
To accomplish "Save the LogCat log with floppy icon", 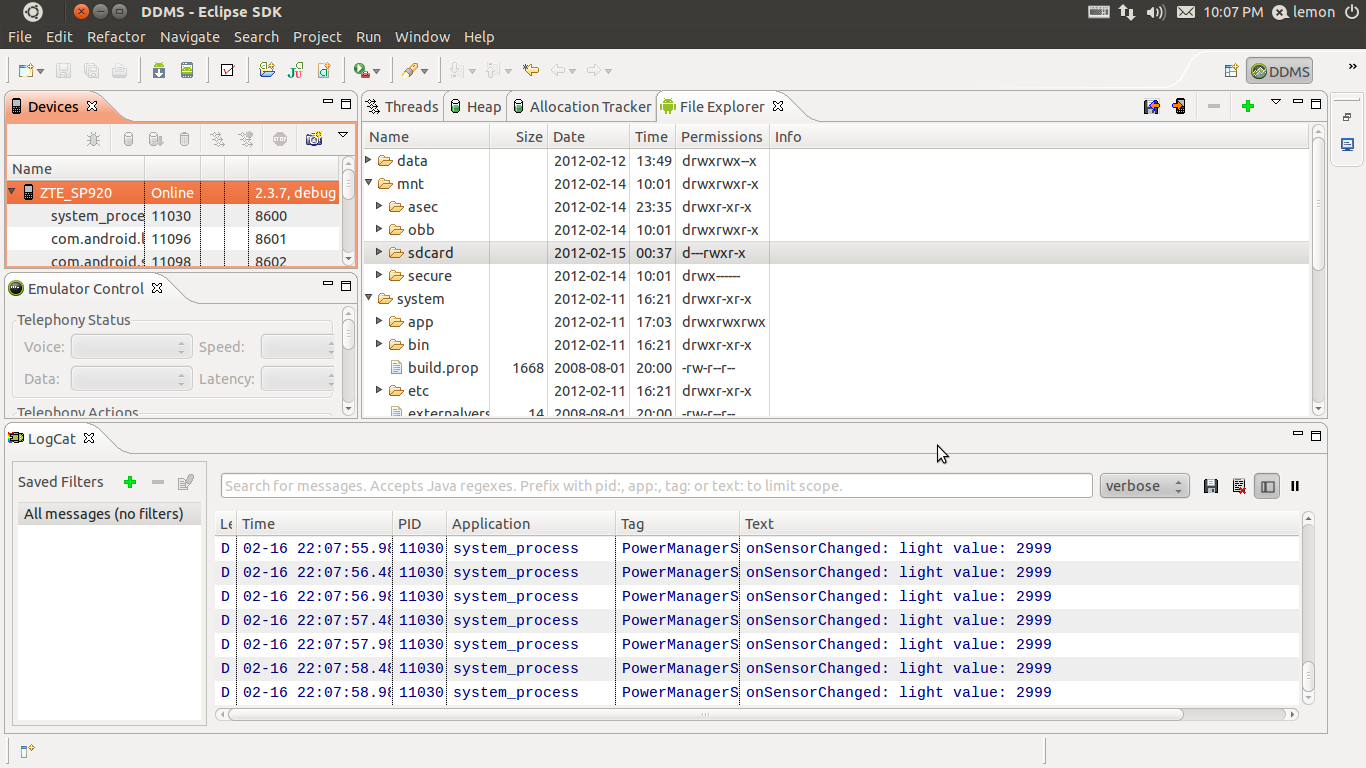I will 1211,486.
